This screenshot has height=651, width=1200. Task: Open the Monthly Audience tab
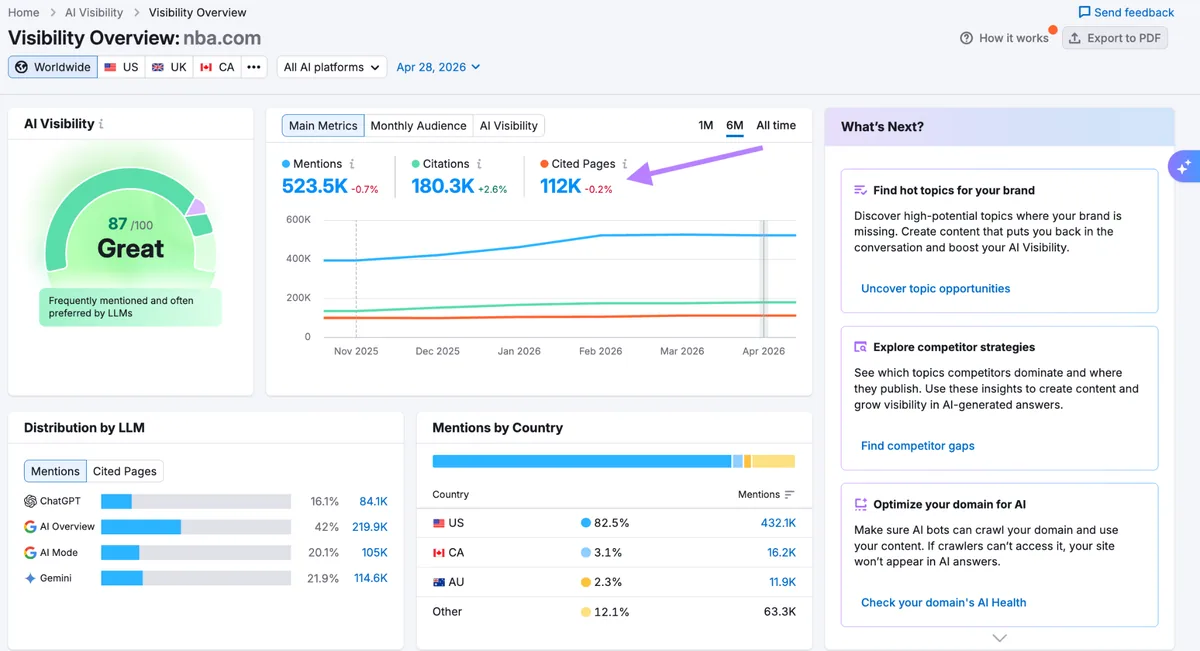tap(418, 126)
